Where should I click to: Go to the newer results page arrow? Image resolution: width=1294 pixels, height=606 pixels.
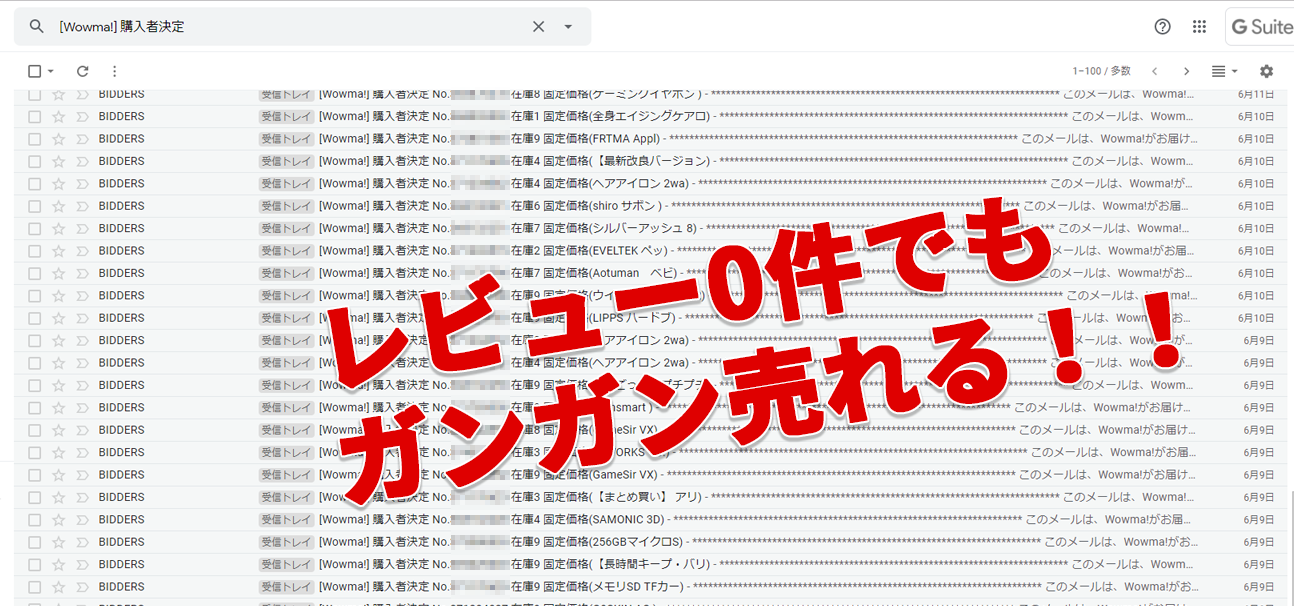tap(1155, 71)
